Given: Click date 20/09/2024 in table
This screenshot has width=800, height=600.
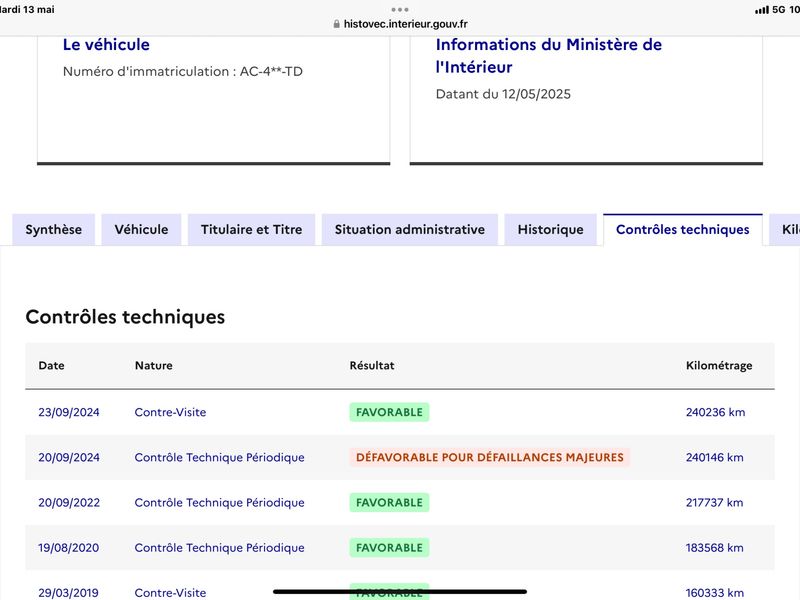Looking at the screenshot, I should click(69, 457).
